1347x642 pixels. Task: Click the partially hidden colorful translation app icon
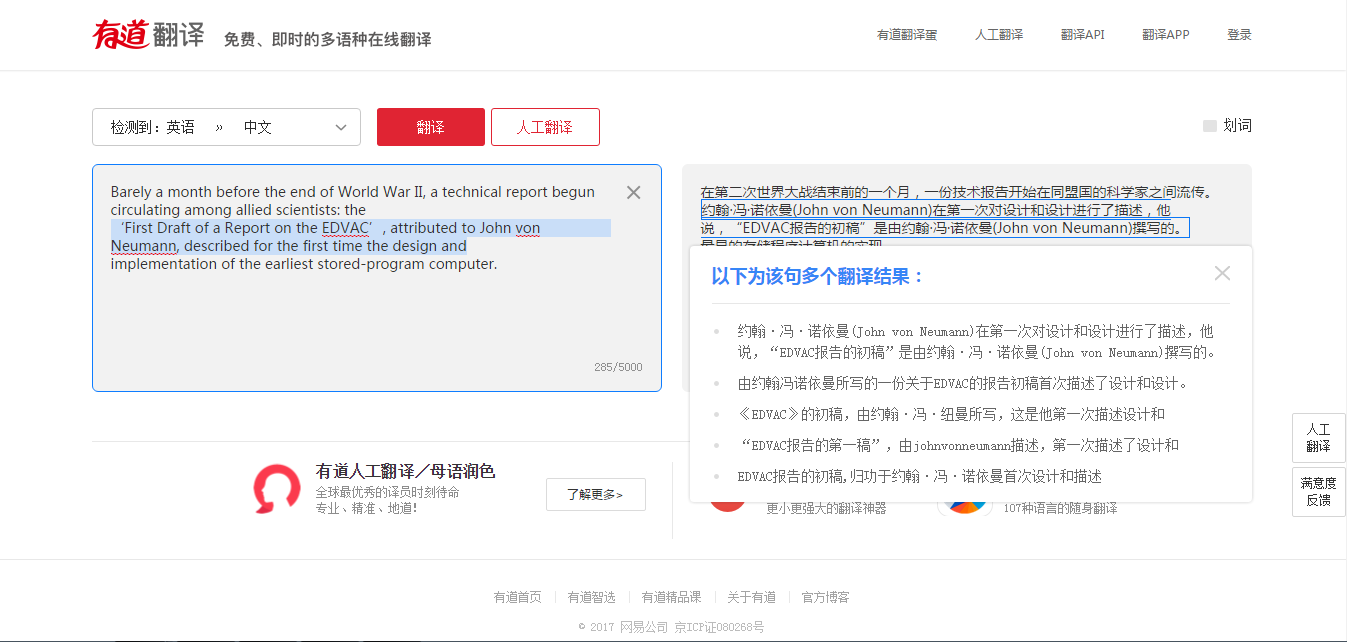pyautogui.click(x=964, y=507)
